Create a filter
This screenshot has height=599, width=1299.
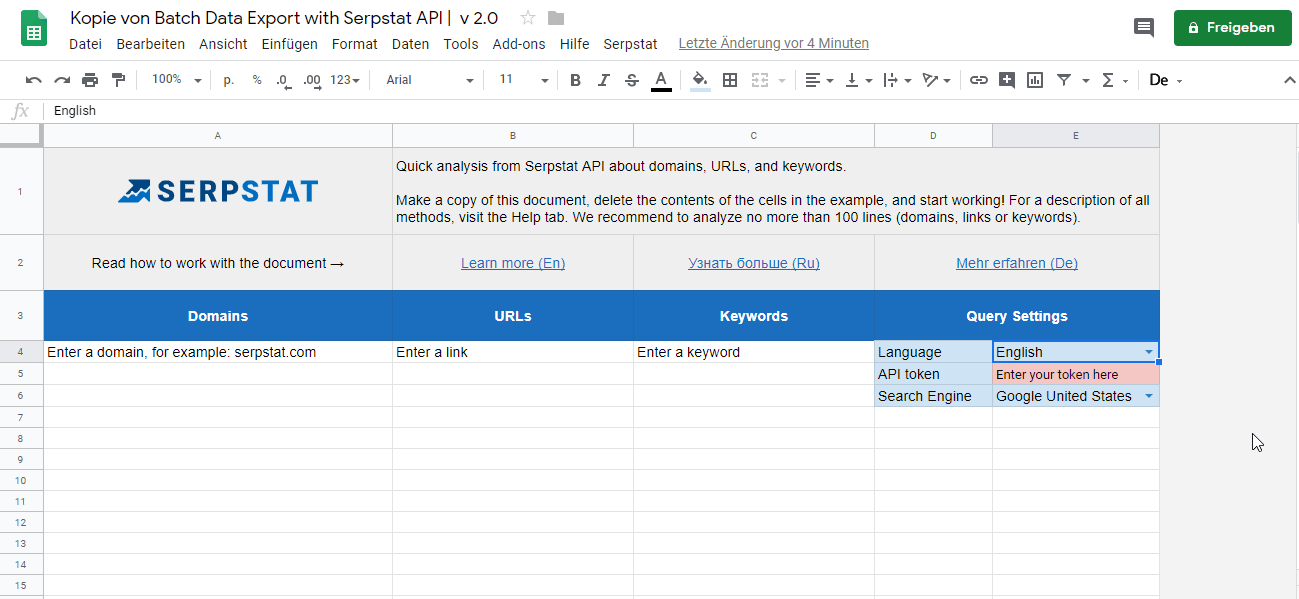coord(1064,80)
